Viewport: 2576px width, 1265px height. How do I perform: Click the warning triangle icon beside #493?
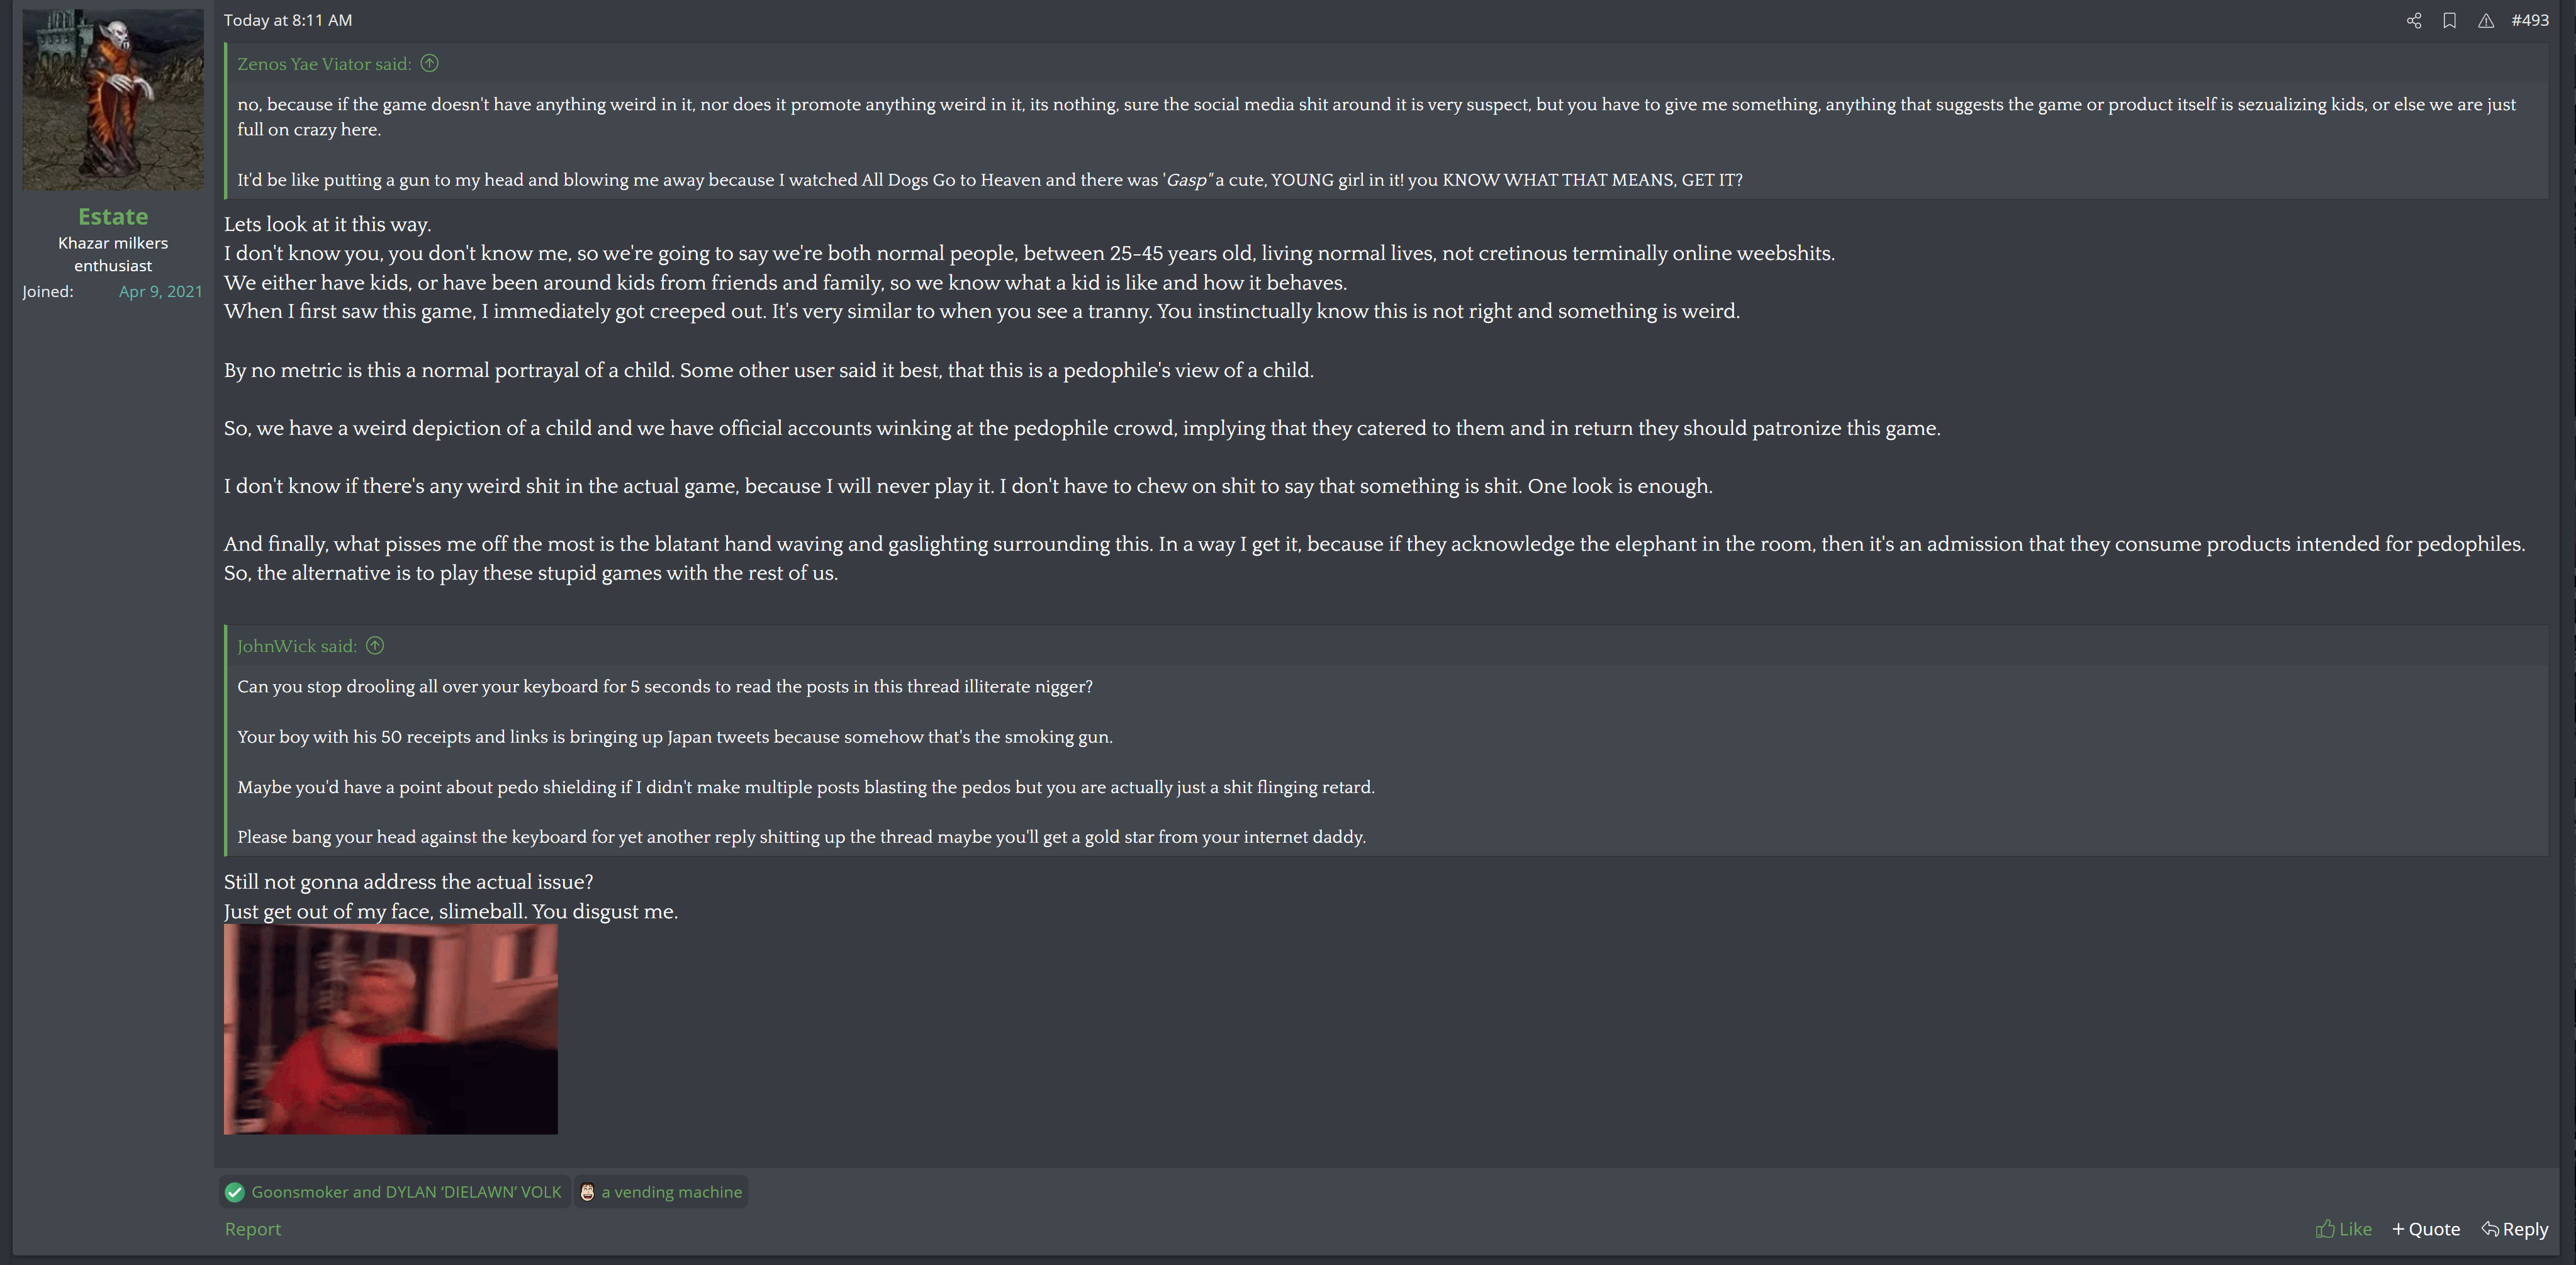pos(2485,21)
